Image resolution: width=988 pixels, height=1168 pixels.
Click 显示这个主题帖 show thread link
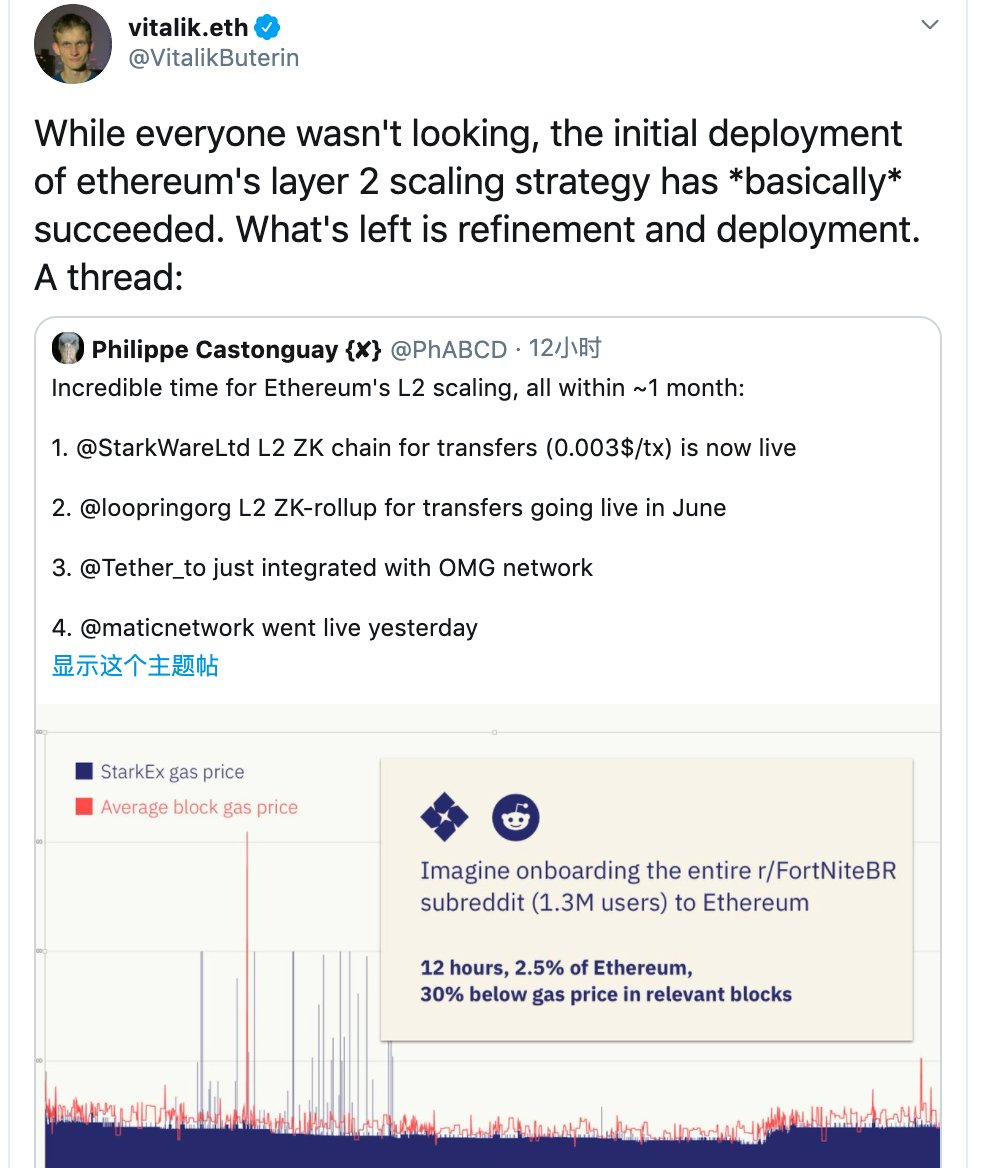(x=135, y=665)
